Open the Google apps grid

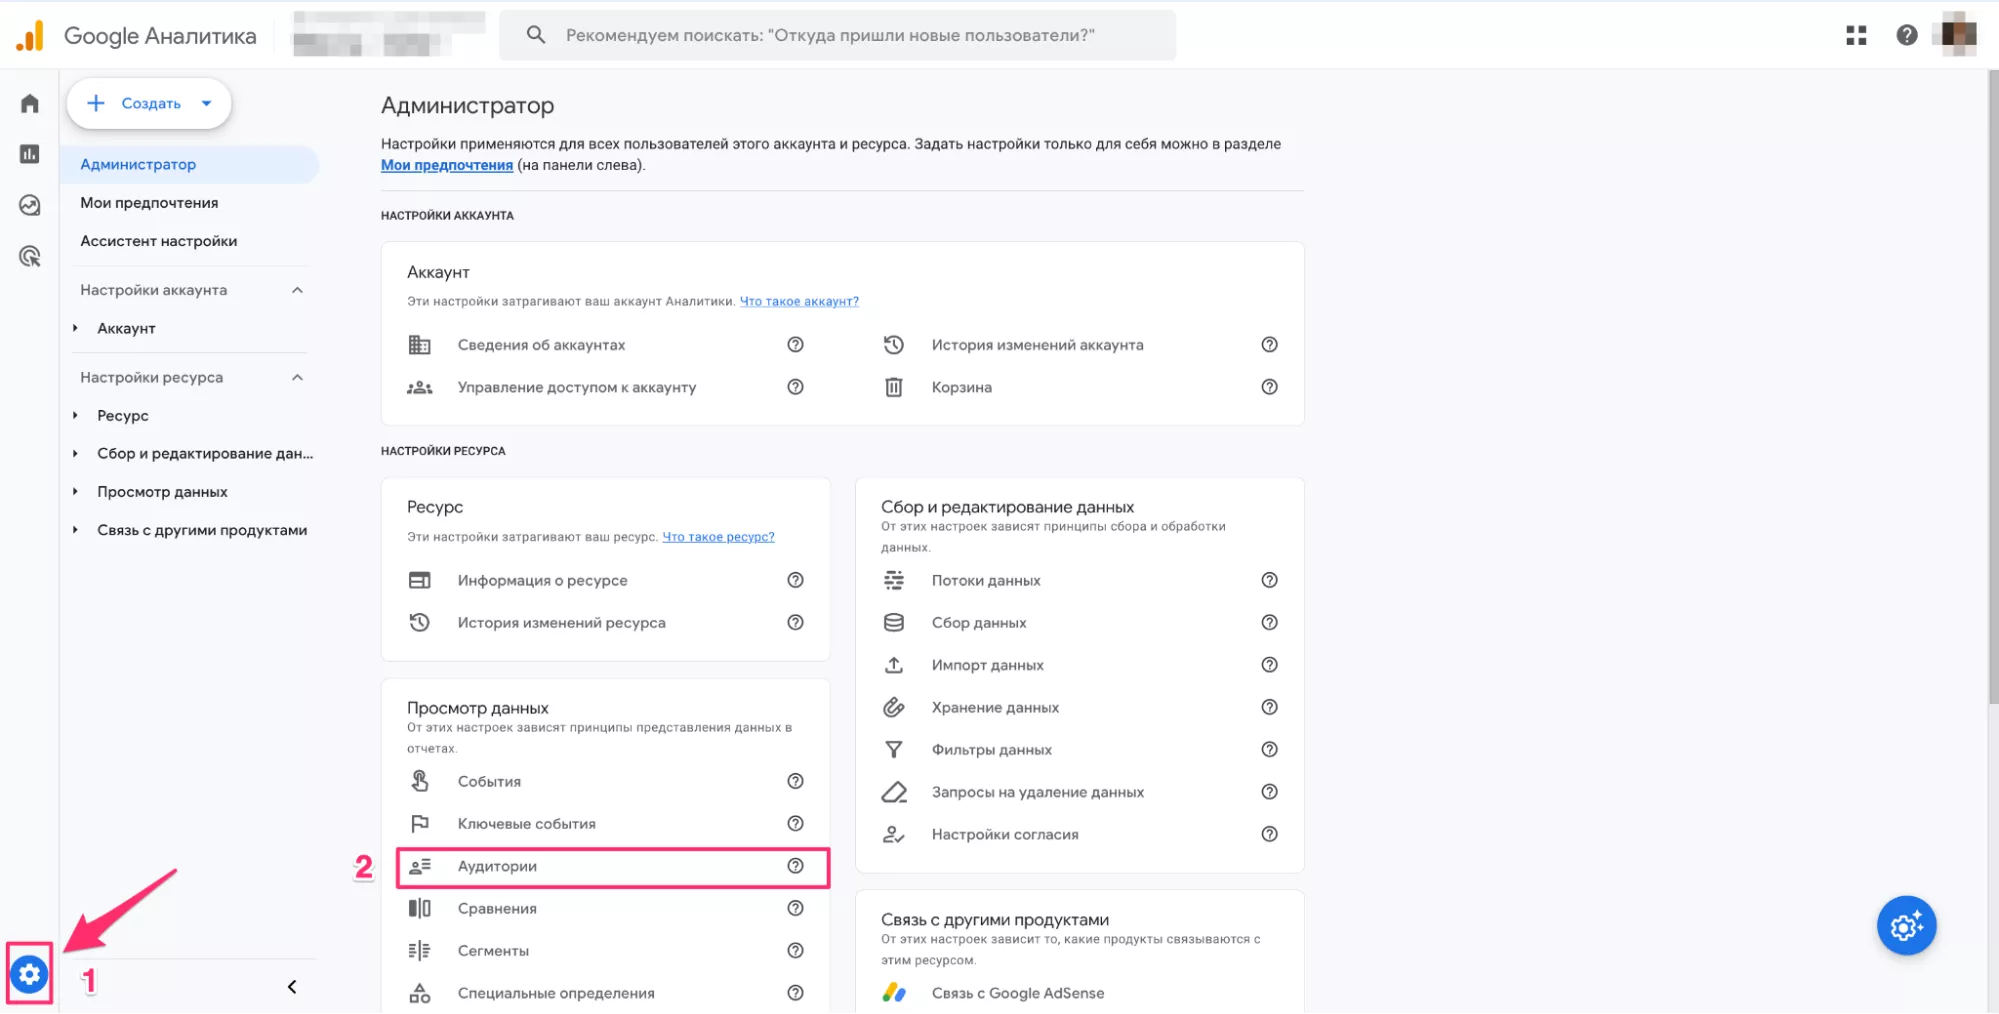(x=1857, y=35)
